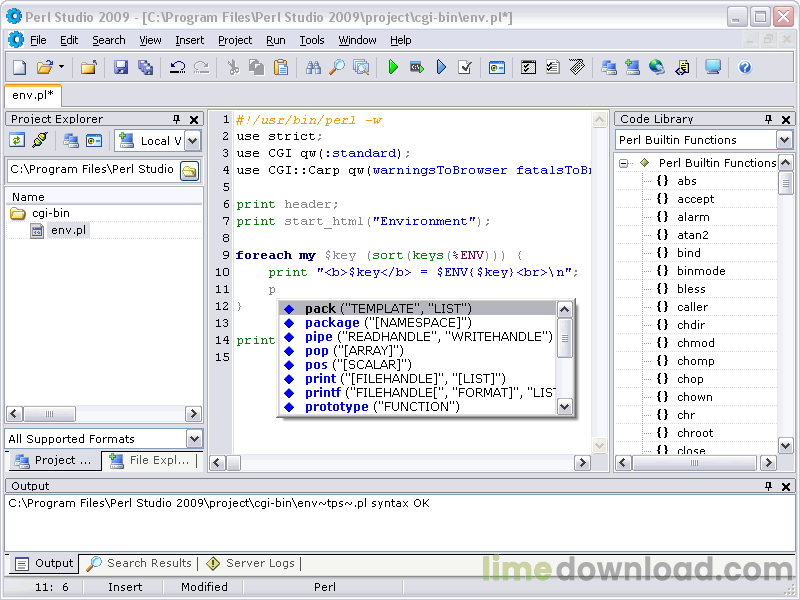Click the Save file floppy disk icon
The width and height of the screenshot is (800, 600).
[121, 67]
